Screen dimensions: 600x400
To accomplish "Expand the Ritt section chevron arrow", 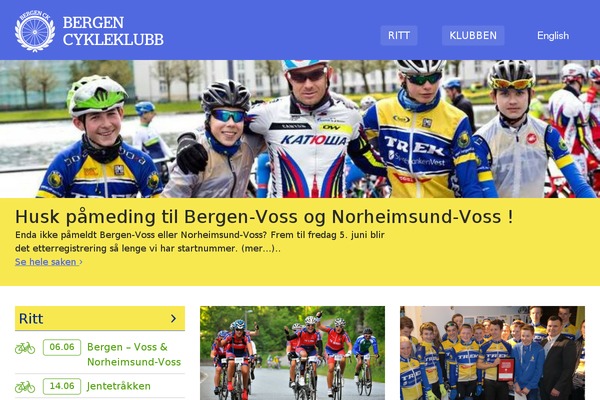I will point(173,318).
